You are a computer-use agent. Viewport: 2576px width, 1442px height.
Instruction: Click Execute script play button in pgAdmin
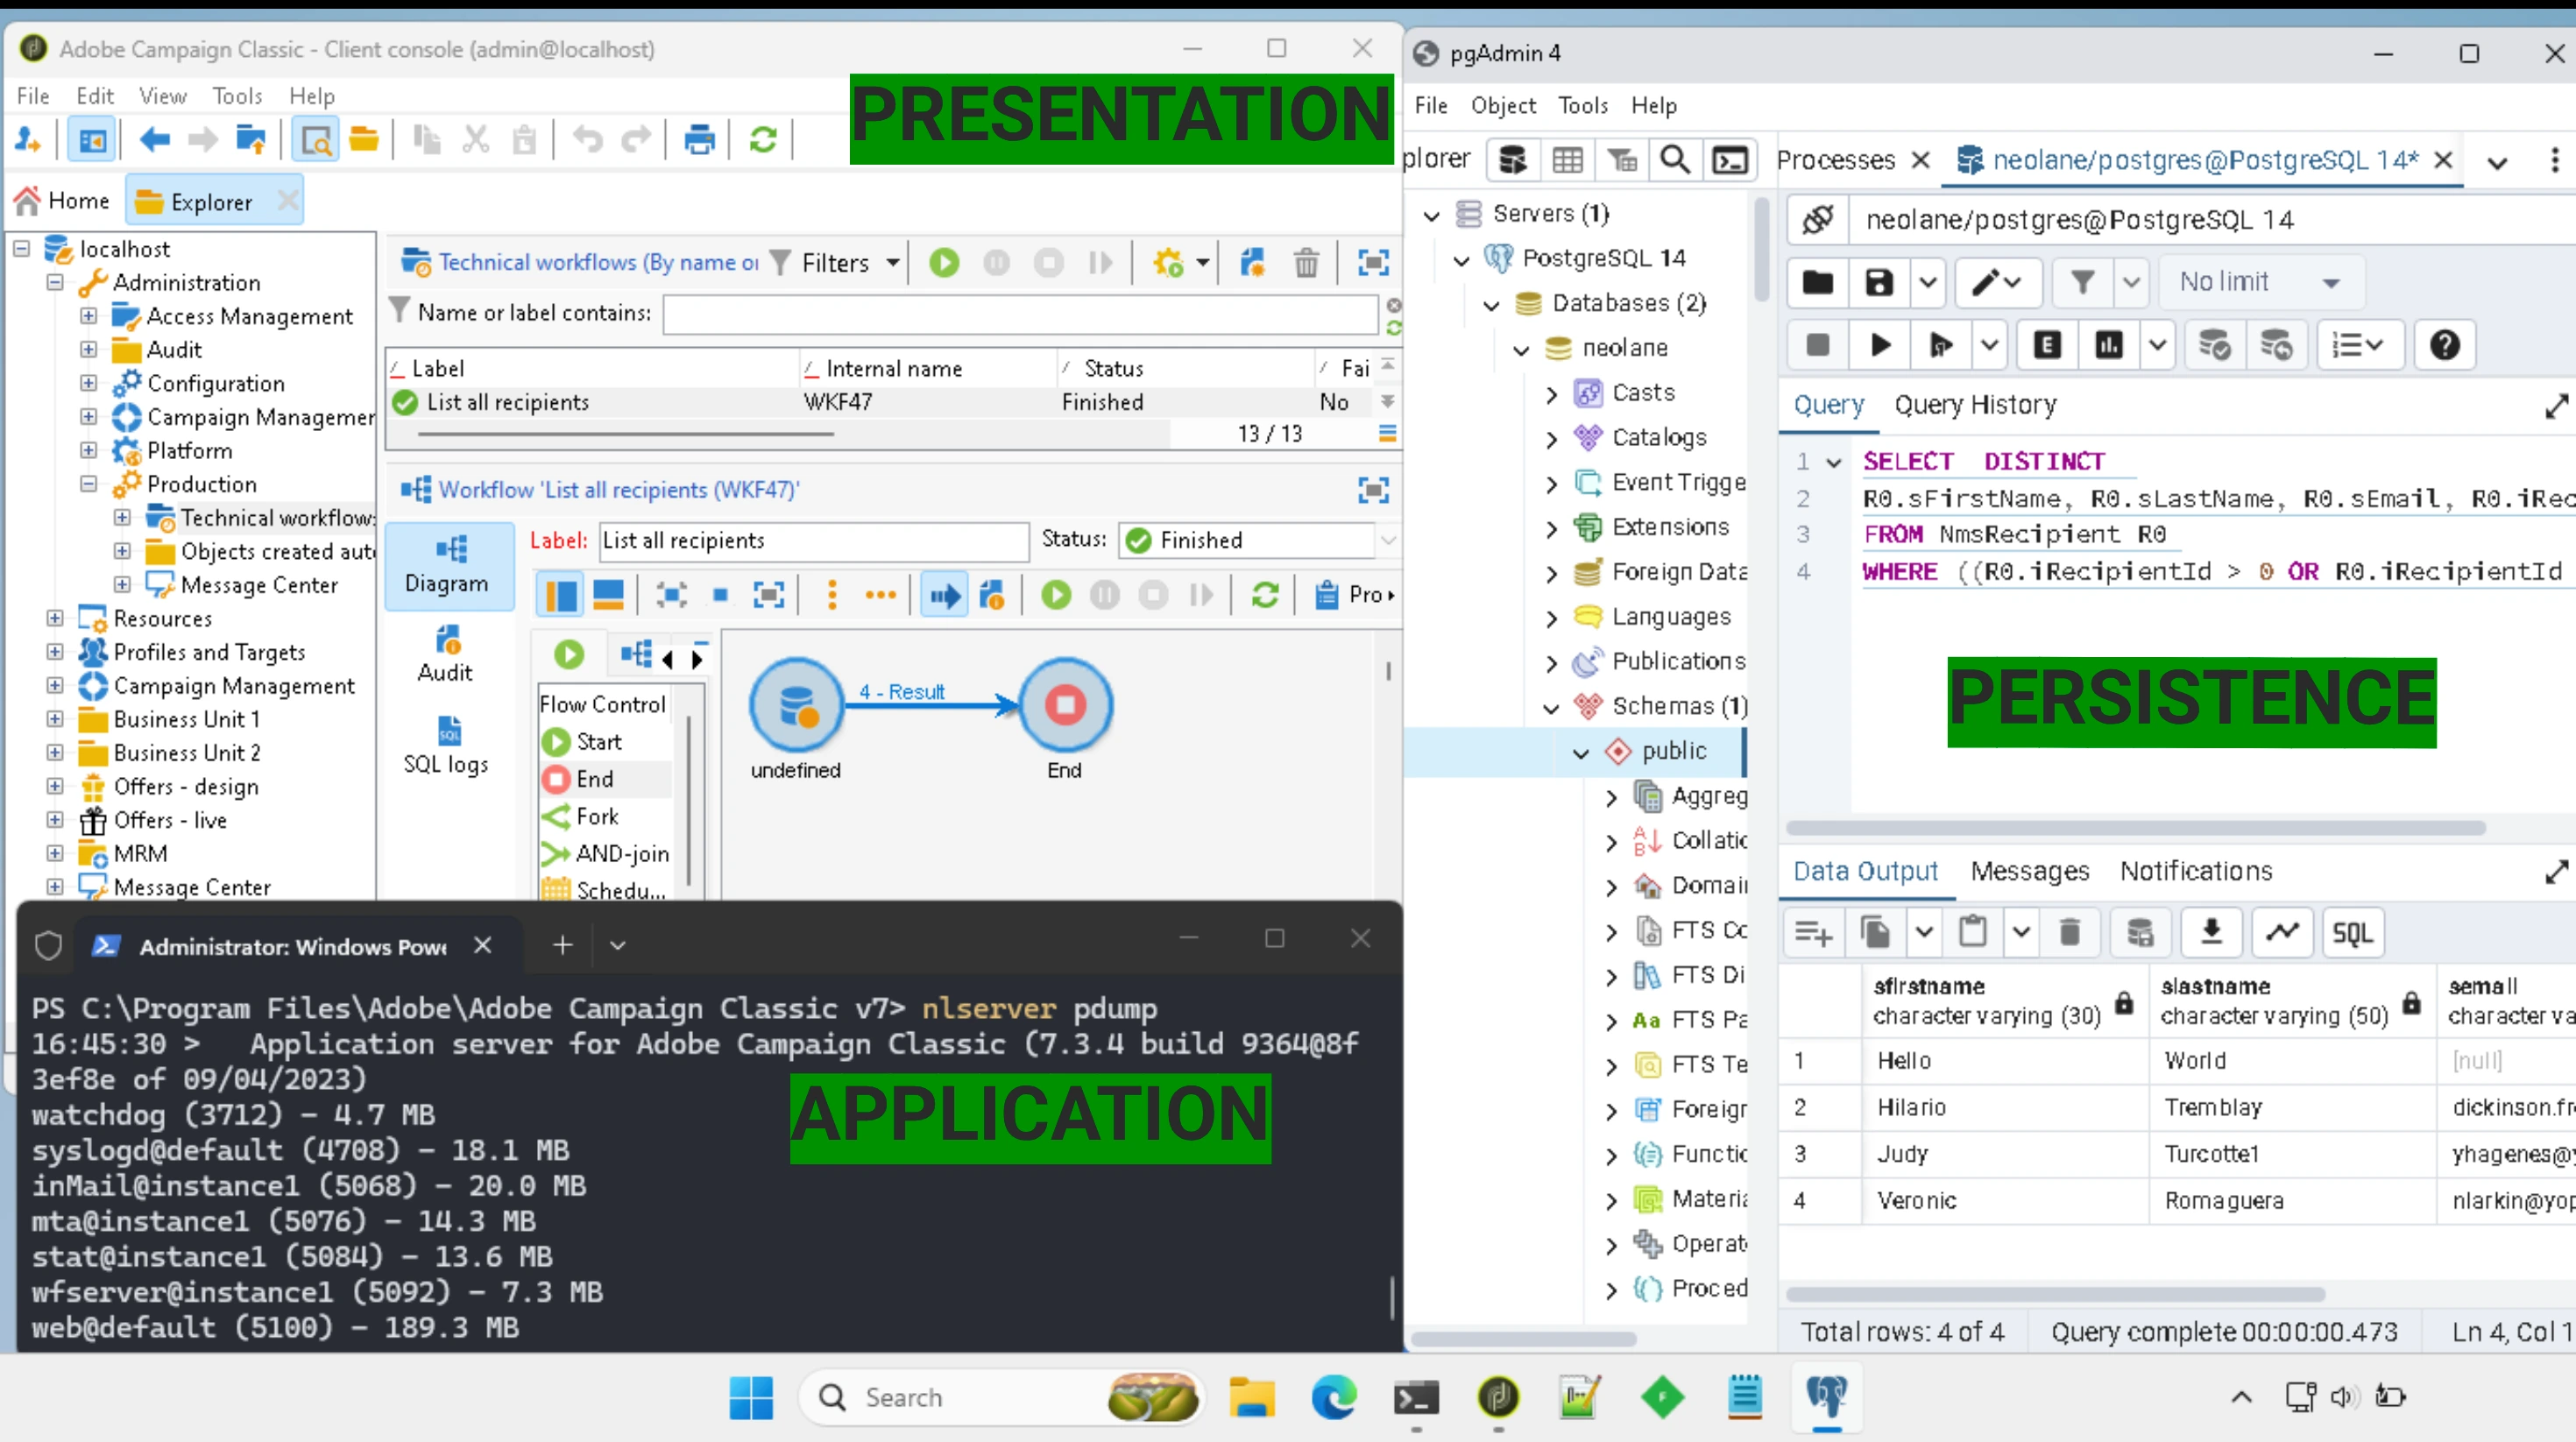[x=1880, y=345]
